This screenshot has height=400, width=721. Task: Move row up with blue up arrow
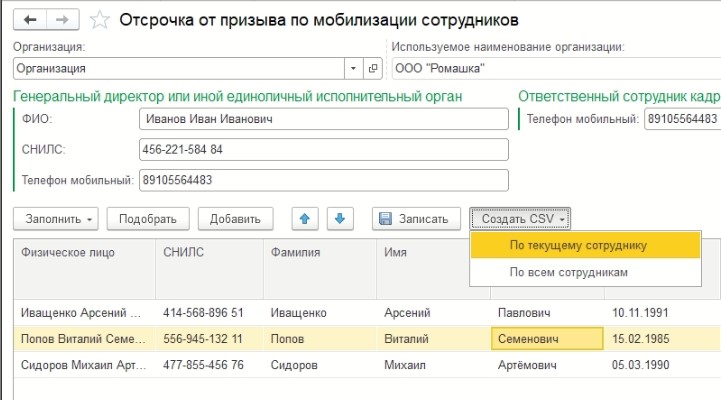click(x=305, y=219)
